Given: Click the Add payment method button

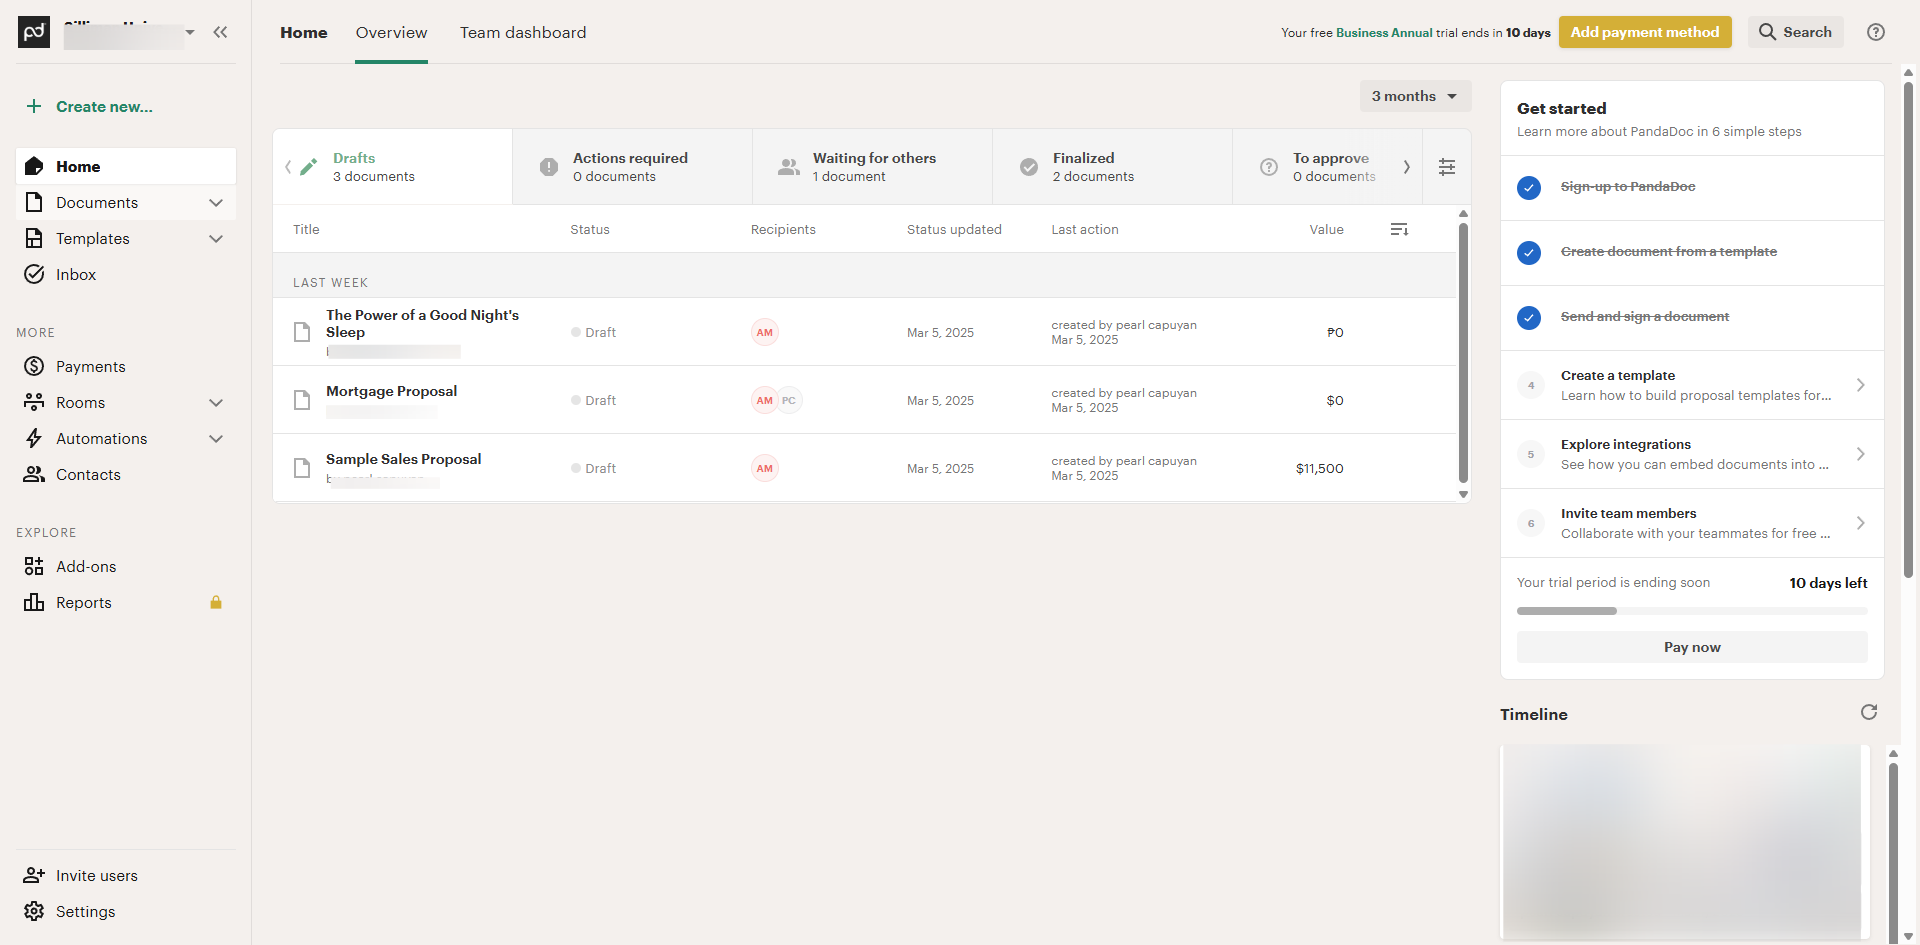Looking at the screenshot, I should click(x=1644, y=32).
